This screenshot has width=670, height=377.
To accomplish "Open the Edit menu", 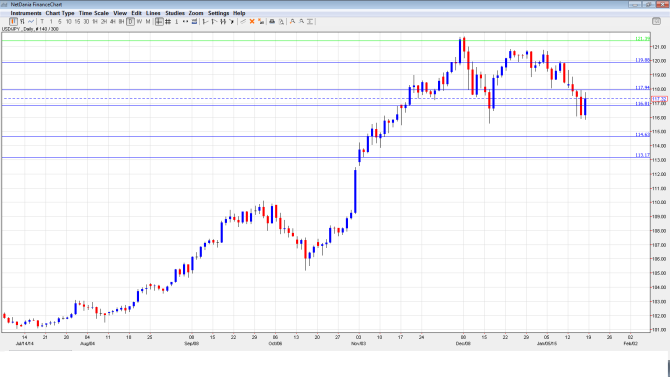I will [136, 13].
